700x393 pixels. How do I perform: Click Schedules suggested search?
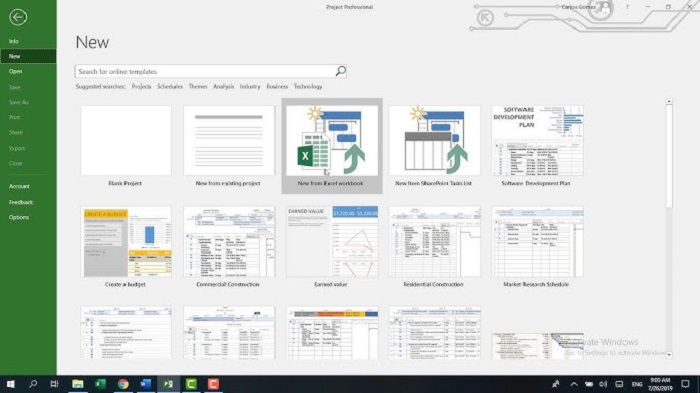[170, 87]
